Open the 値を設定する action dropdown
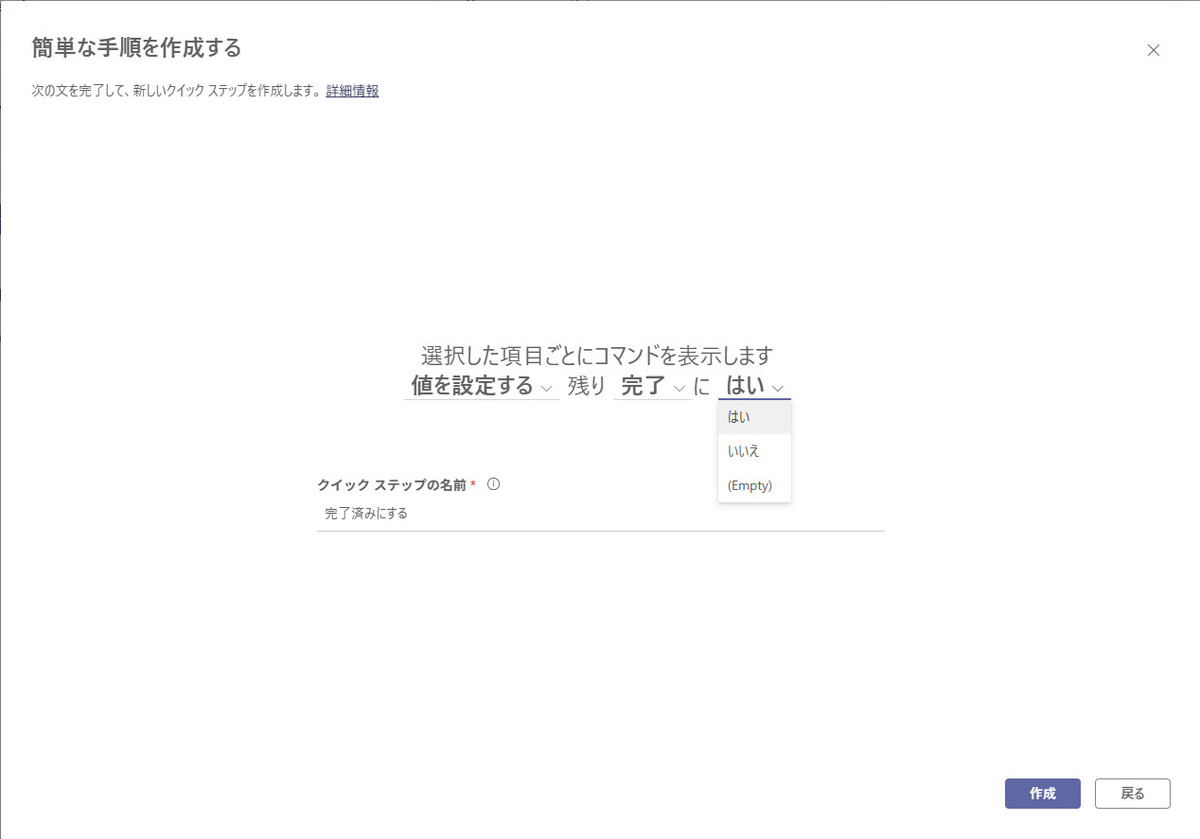The width and height of the screenshot is (1200, 839). [x=481, y=386]
